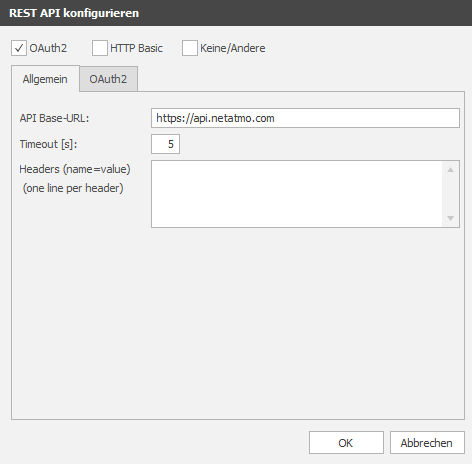Cancel with the Abbrechen button
Image resolution: width=472 pixels, height=464 pixels.
coord(427,443)
